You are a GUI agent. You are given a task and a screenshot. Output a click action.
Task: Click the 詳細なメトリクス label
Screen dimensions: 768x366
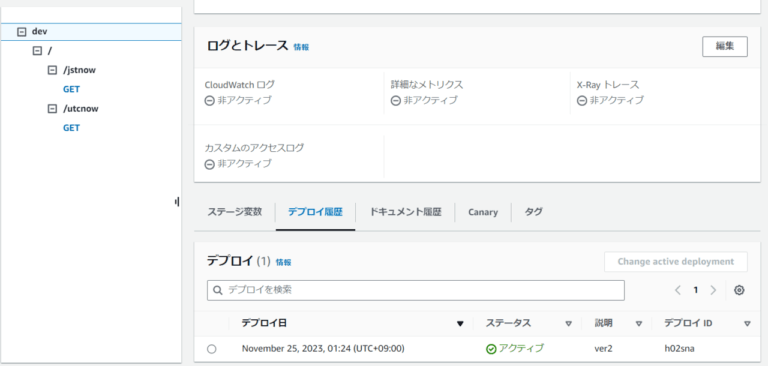click(427, 85)
